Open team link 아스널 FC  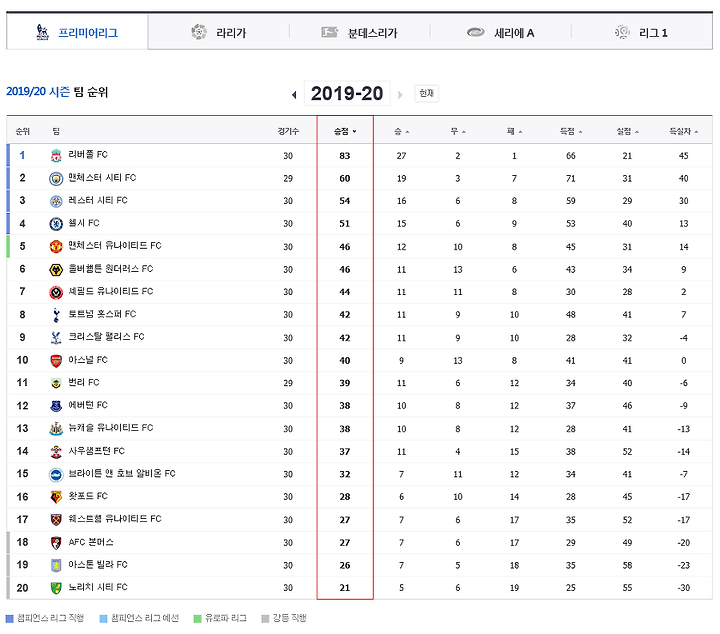pos(88,359)
